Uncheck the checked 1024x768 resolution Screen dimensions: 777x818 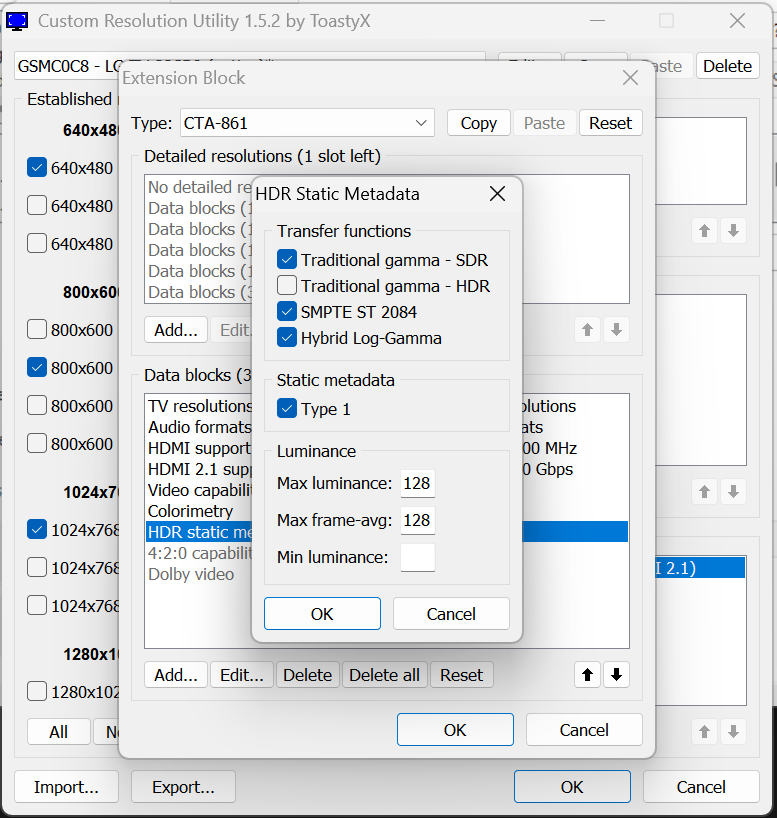click(37, 530)
